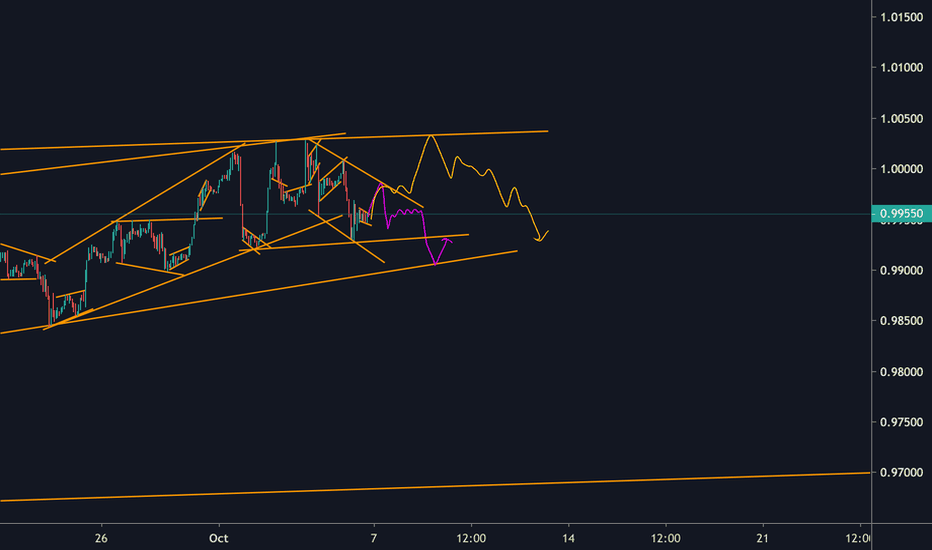
Task: Click the 1.01500 price axis label
Action: pyautogui.click(x=901, y=17)
